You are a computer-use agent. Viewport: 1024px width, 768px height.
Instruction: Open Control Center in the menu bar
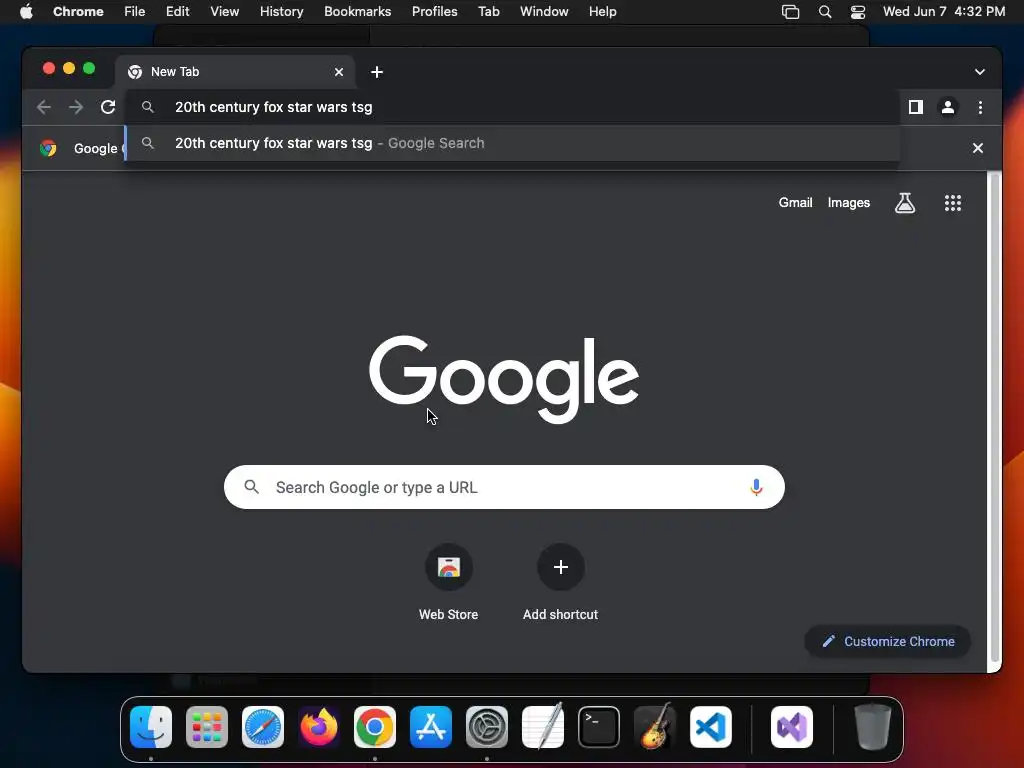pos(857,12)
